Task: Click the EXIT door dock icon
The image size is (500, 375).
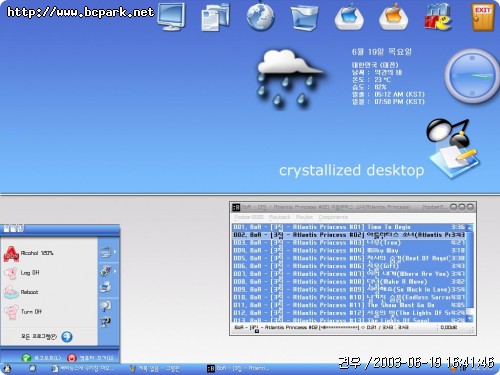Action: 482,17
